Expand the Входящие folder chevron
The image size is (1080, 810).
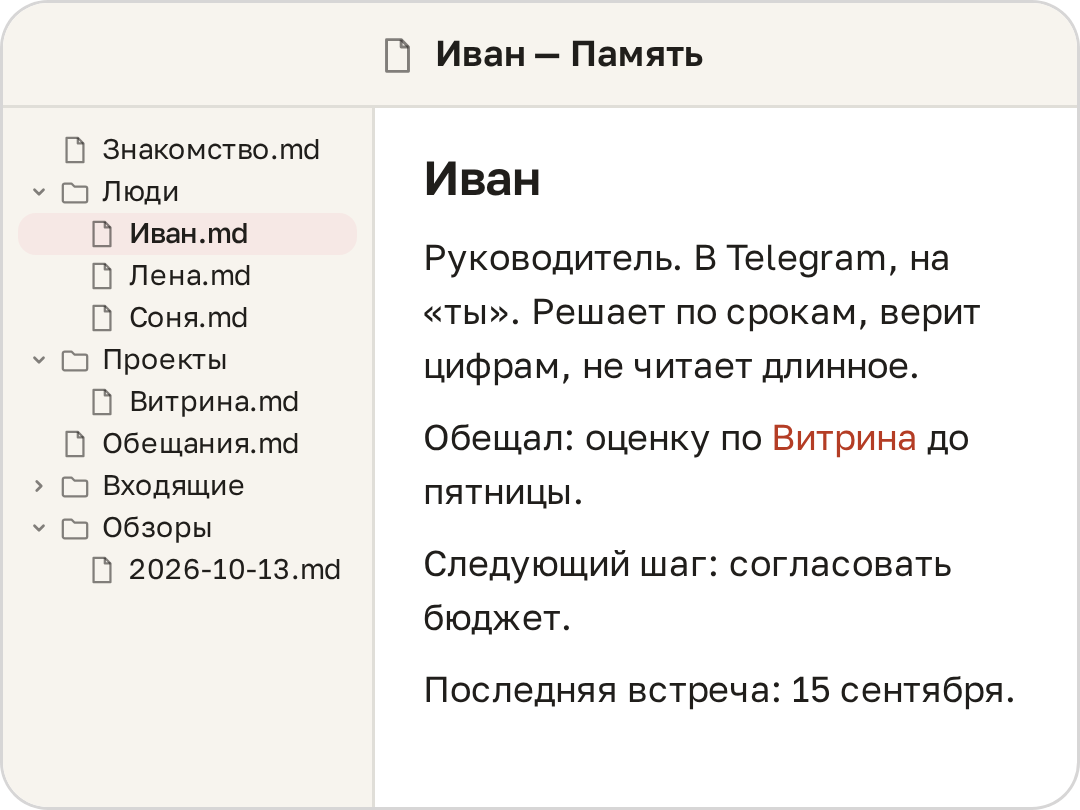click(x=39, y=486)
